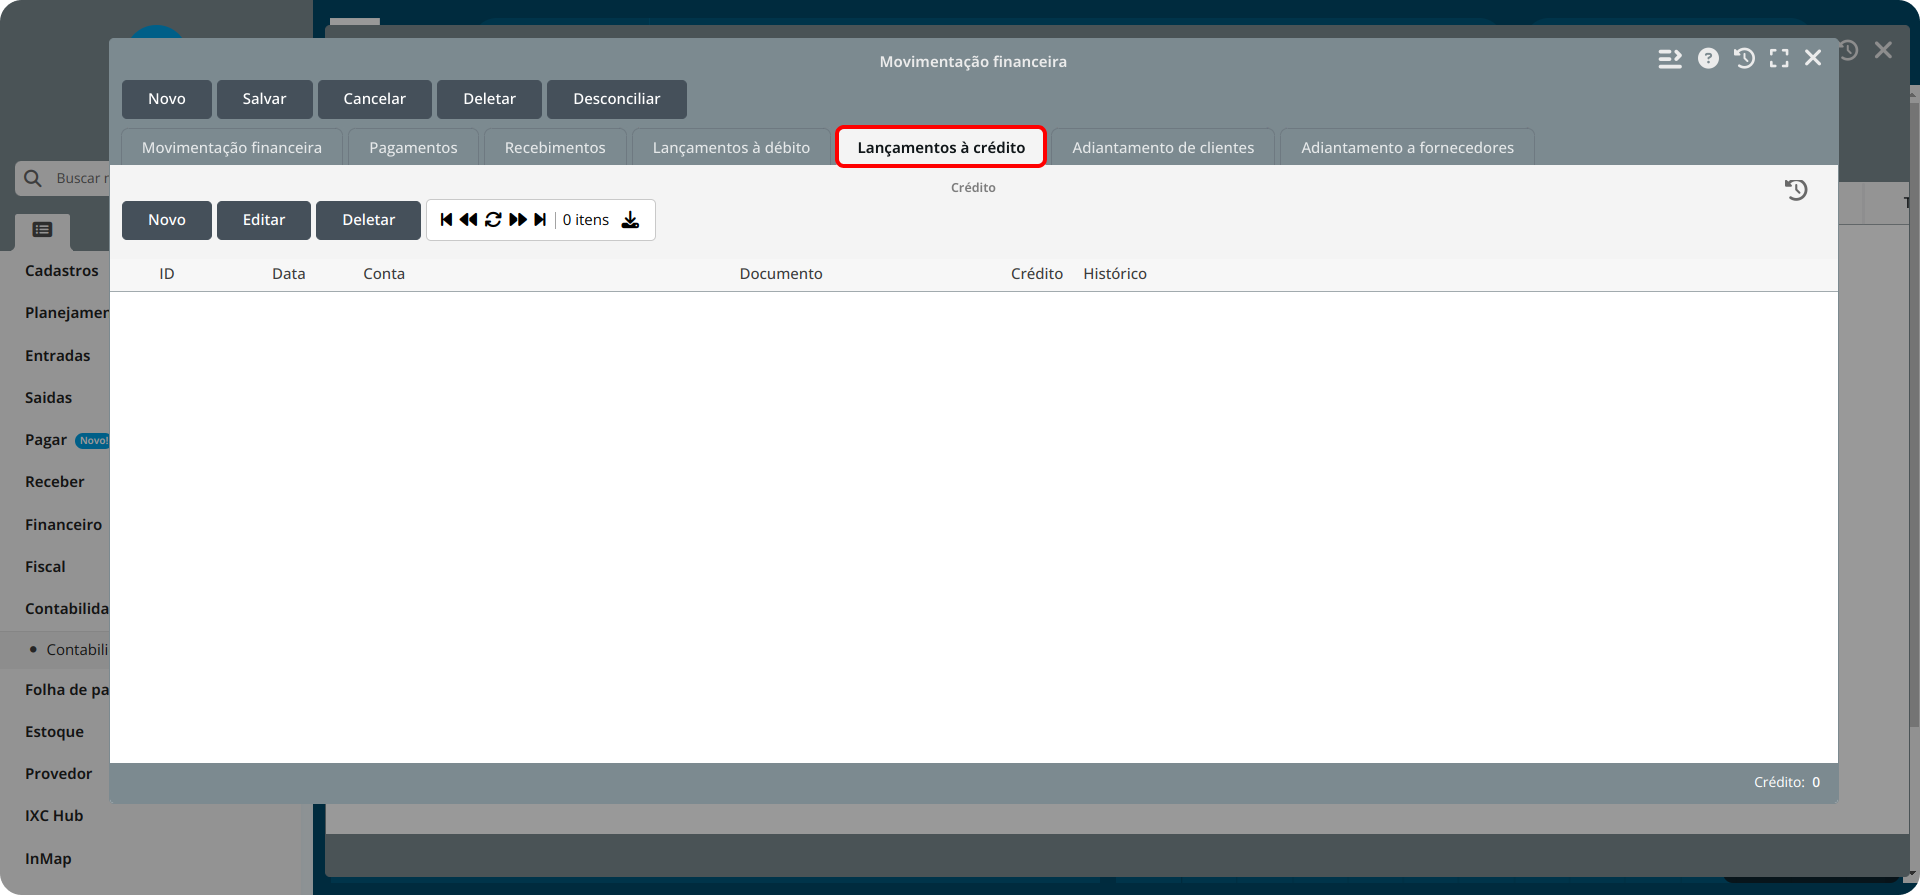This screenshot has height=895, width=1920.
Task: Click the 0 itens counter
Action: pyautogui.click(x=586, y=220)
